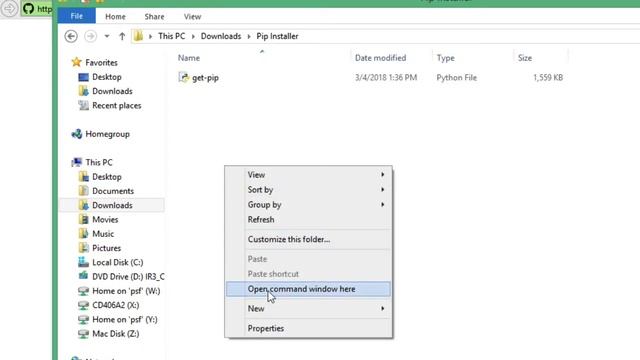Select Homegroup in the navigation pane
This screenshot has height=360, width=640.
point(107,134)
